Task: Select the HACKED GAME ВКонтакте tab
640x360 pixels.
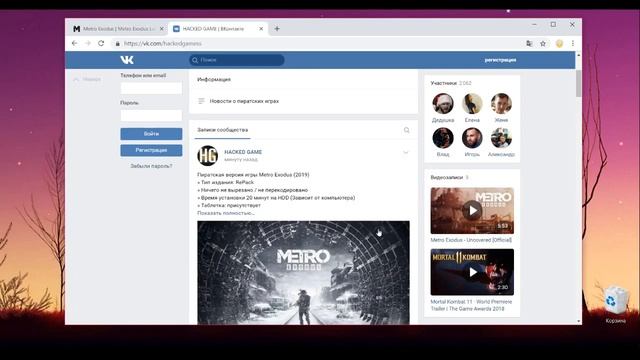Action: coord(218,29)
